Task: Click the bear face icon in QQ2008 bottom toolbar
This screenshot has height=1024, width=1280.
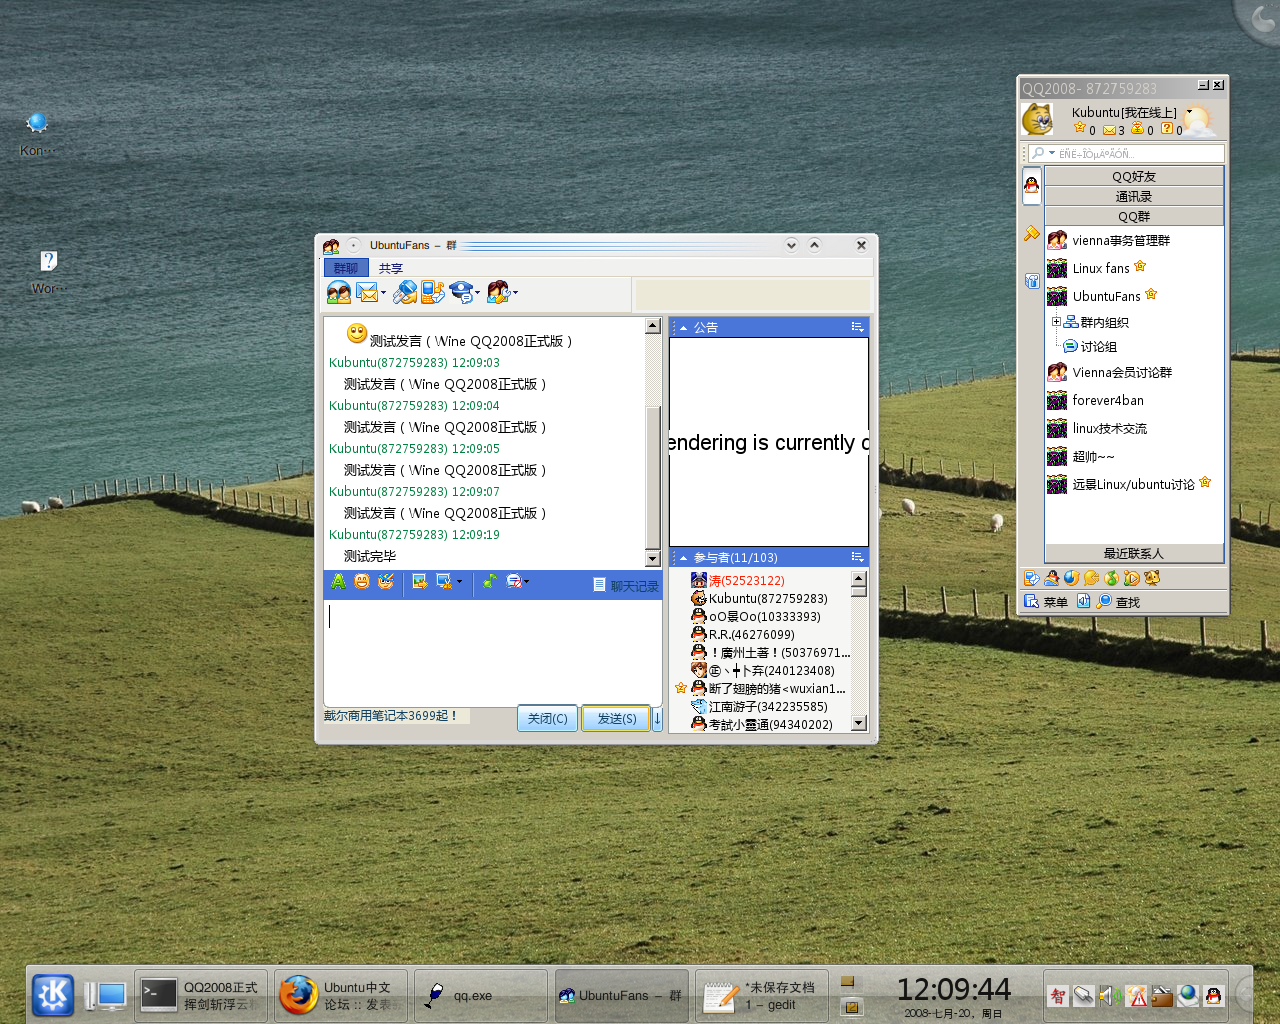Action: tap(1152, 578)
